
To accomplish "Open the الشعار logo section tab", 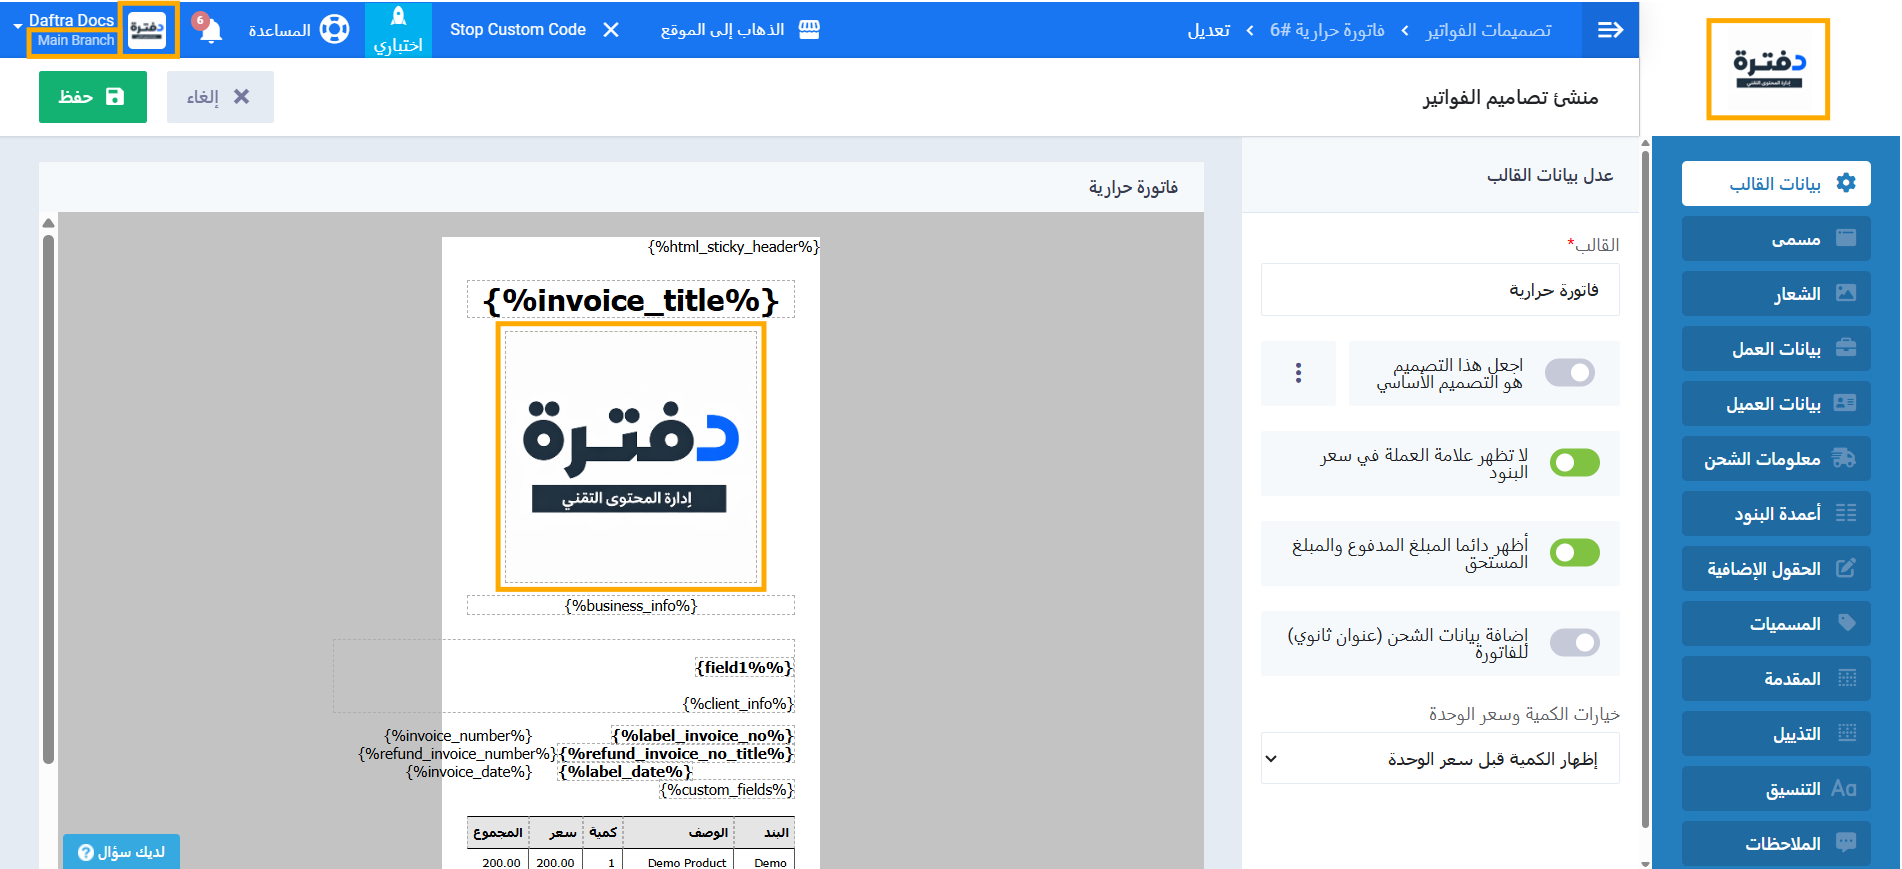I will (x=1775, y=294).
